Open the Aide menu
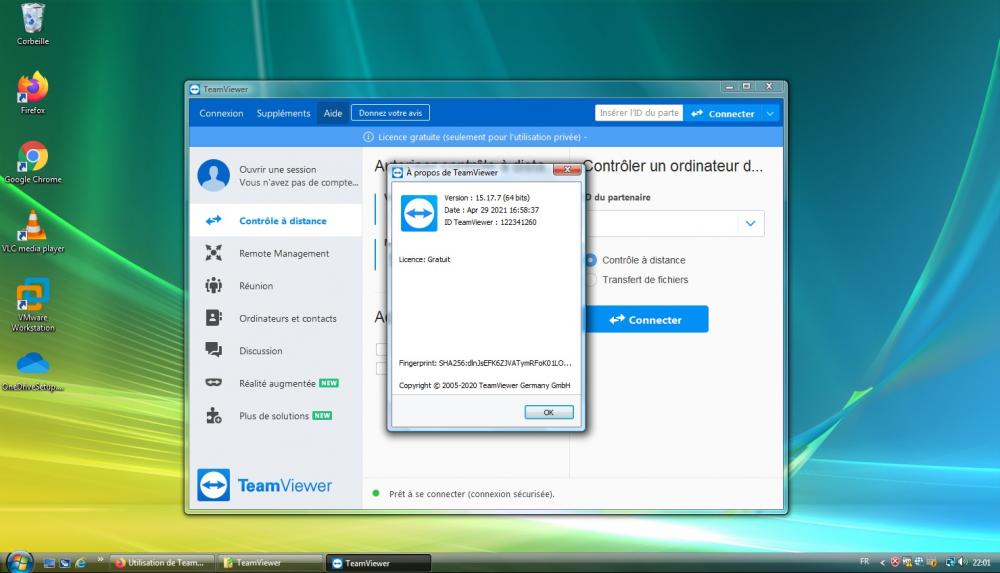1000x573 pixels. (333, 114)
